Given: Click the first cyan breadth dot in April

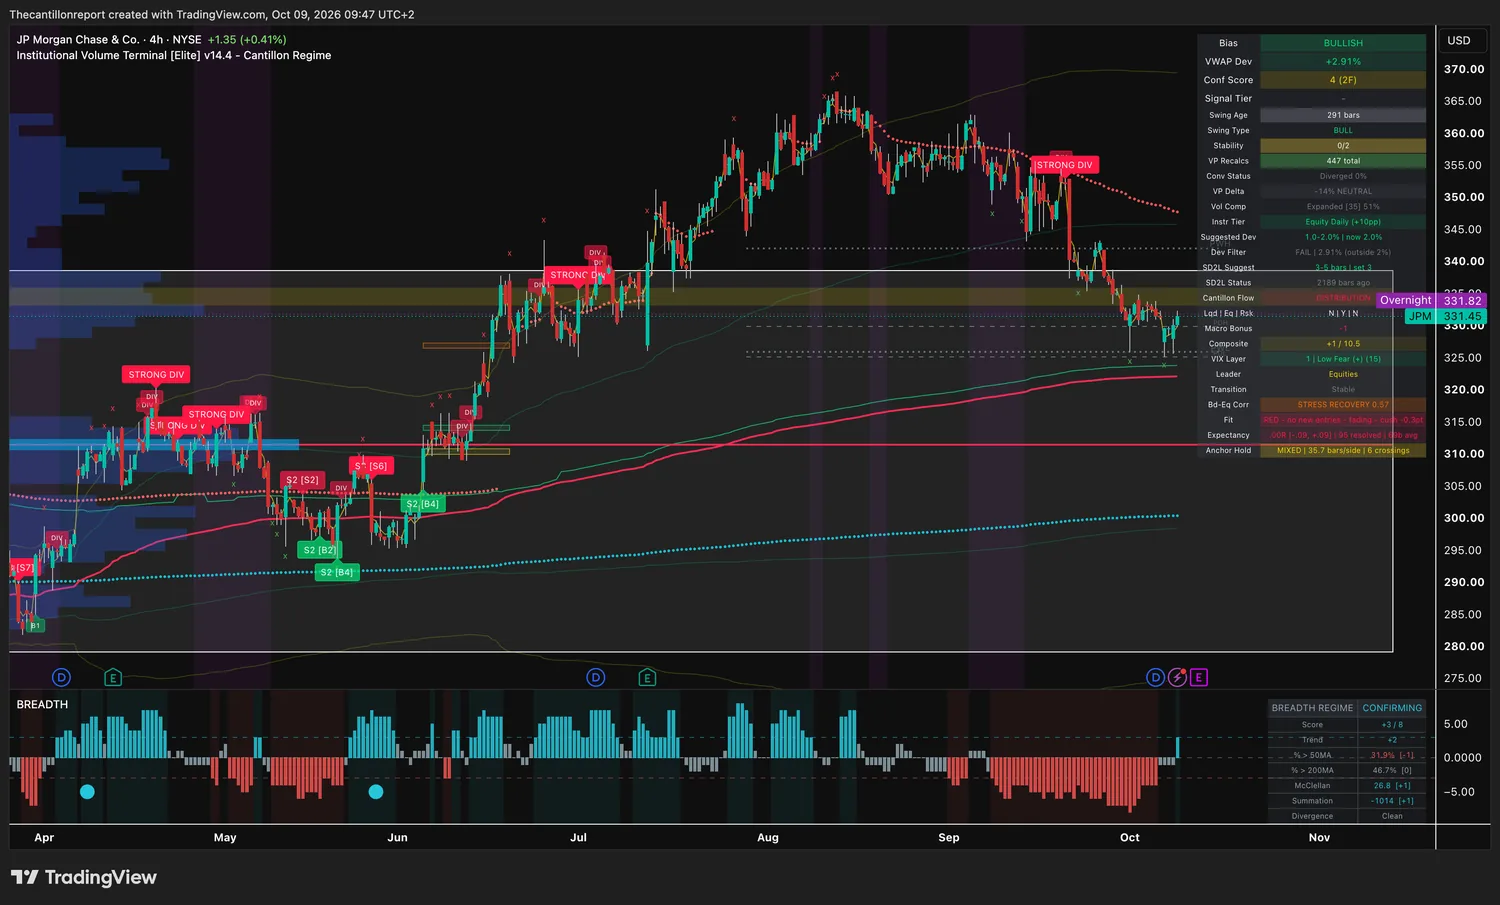Looking at the screenshot, I should coord(87,791).
